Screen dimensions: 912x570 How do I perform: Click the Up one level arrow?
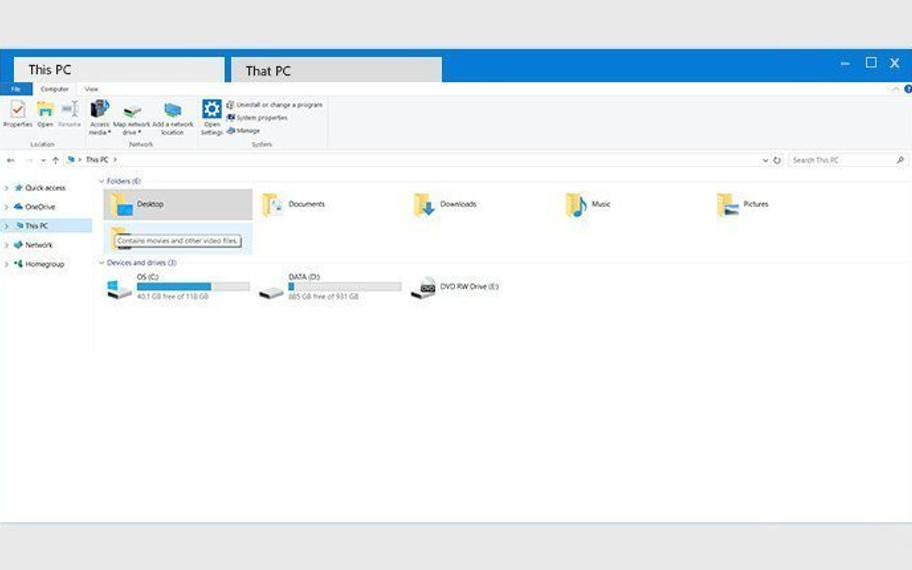click(x=55, y=160)
